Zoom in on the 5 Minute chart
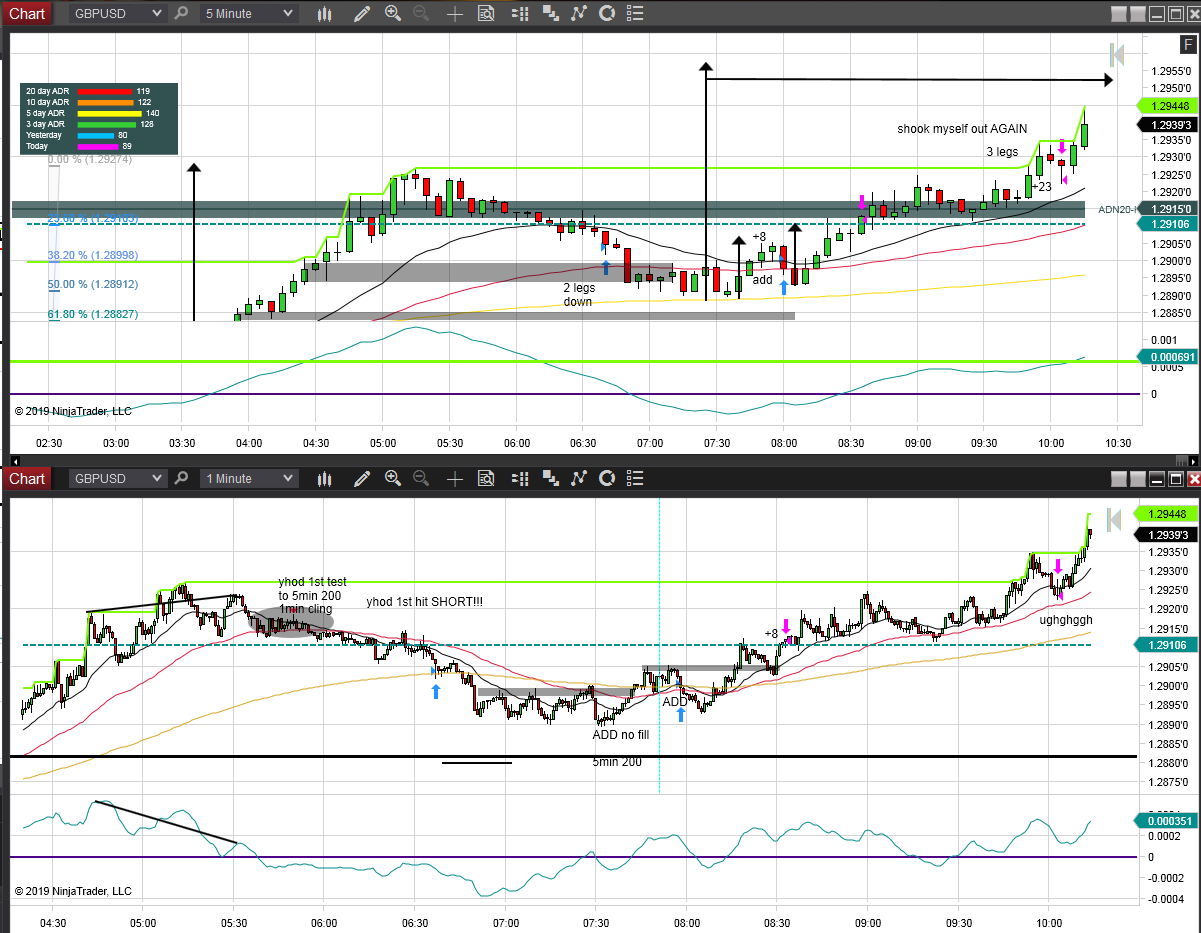 click(392, 13)
